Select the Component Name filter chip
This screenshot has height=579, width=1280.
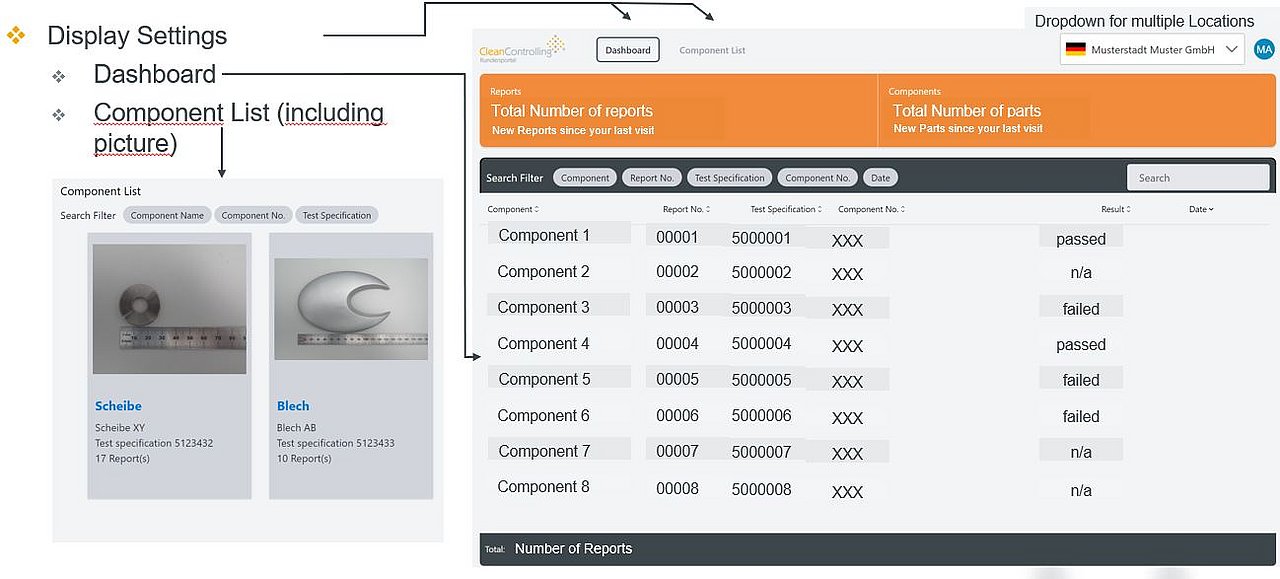tap(167, 215)
